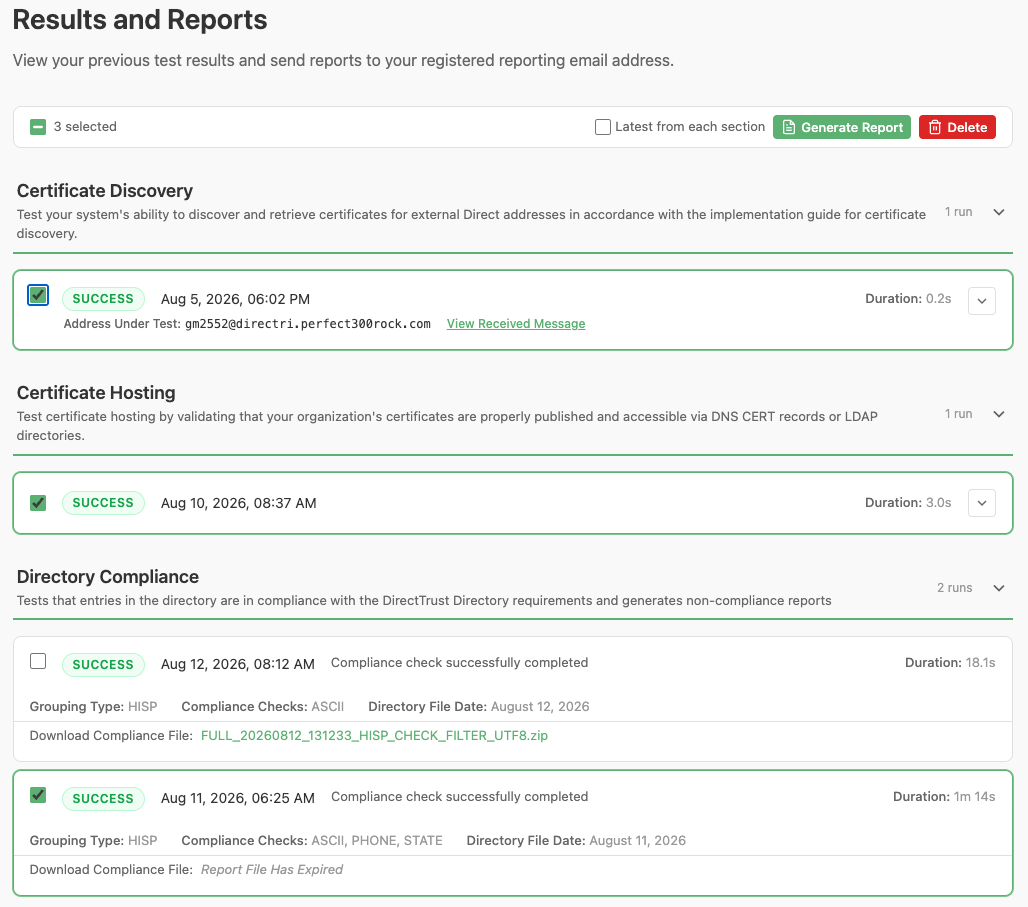Click 'Directory File Date: August 11, 2026'
This screenshot has width=1028, height=907.
[576, 840]
